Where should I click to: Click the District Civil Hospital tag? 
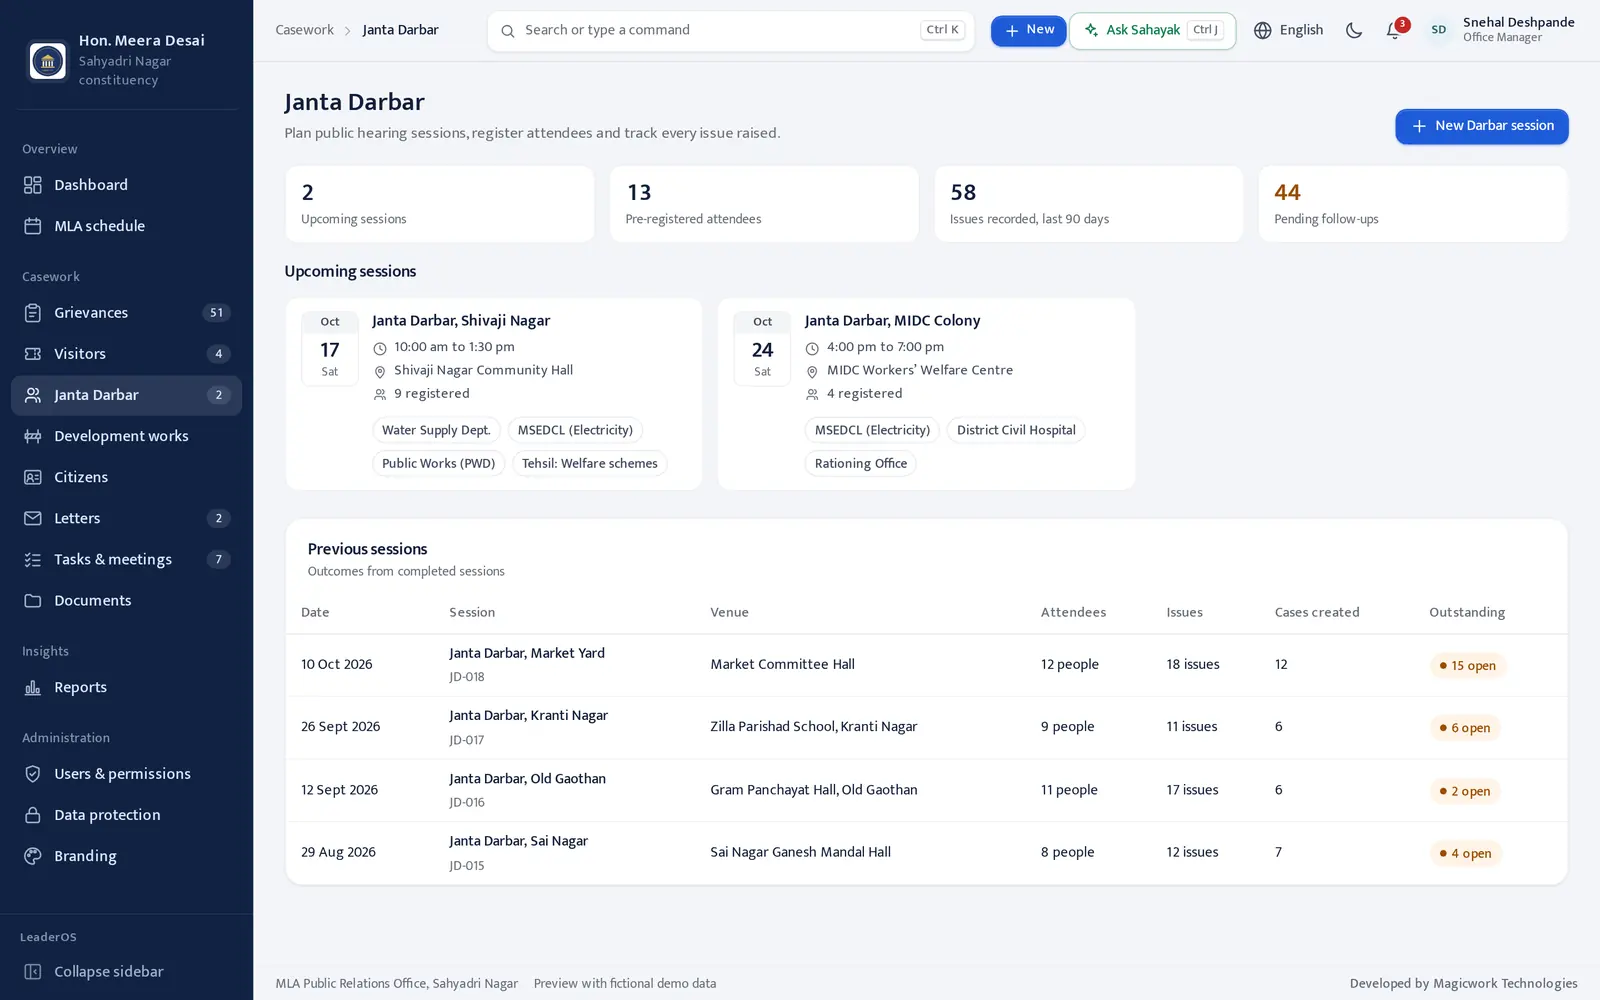coord(1016,430)
